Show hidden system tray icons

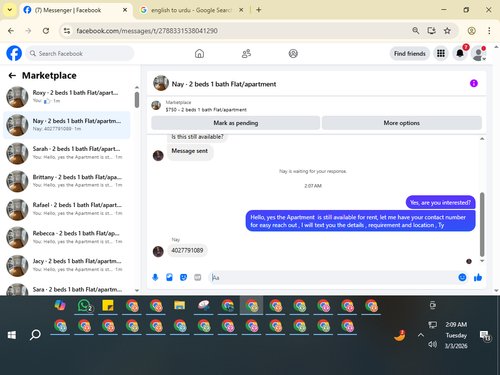click(x=421, y=335)
